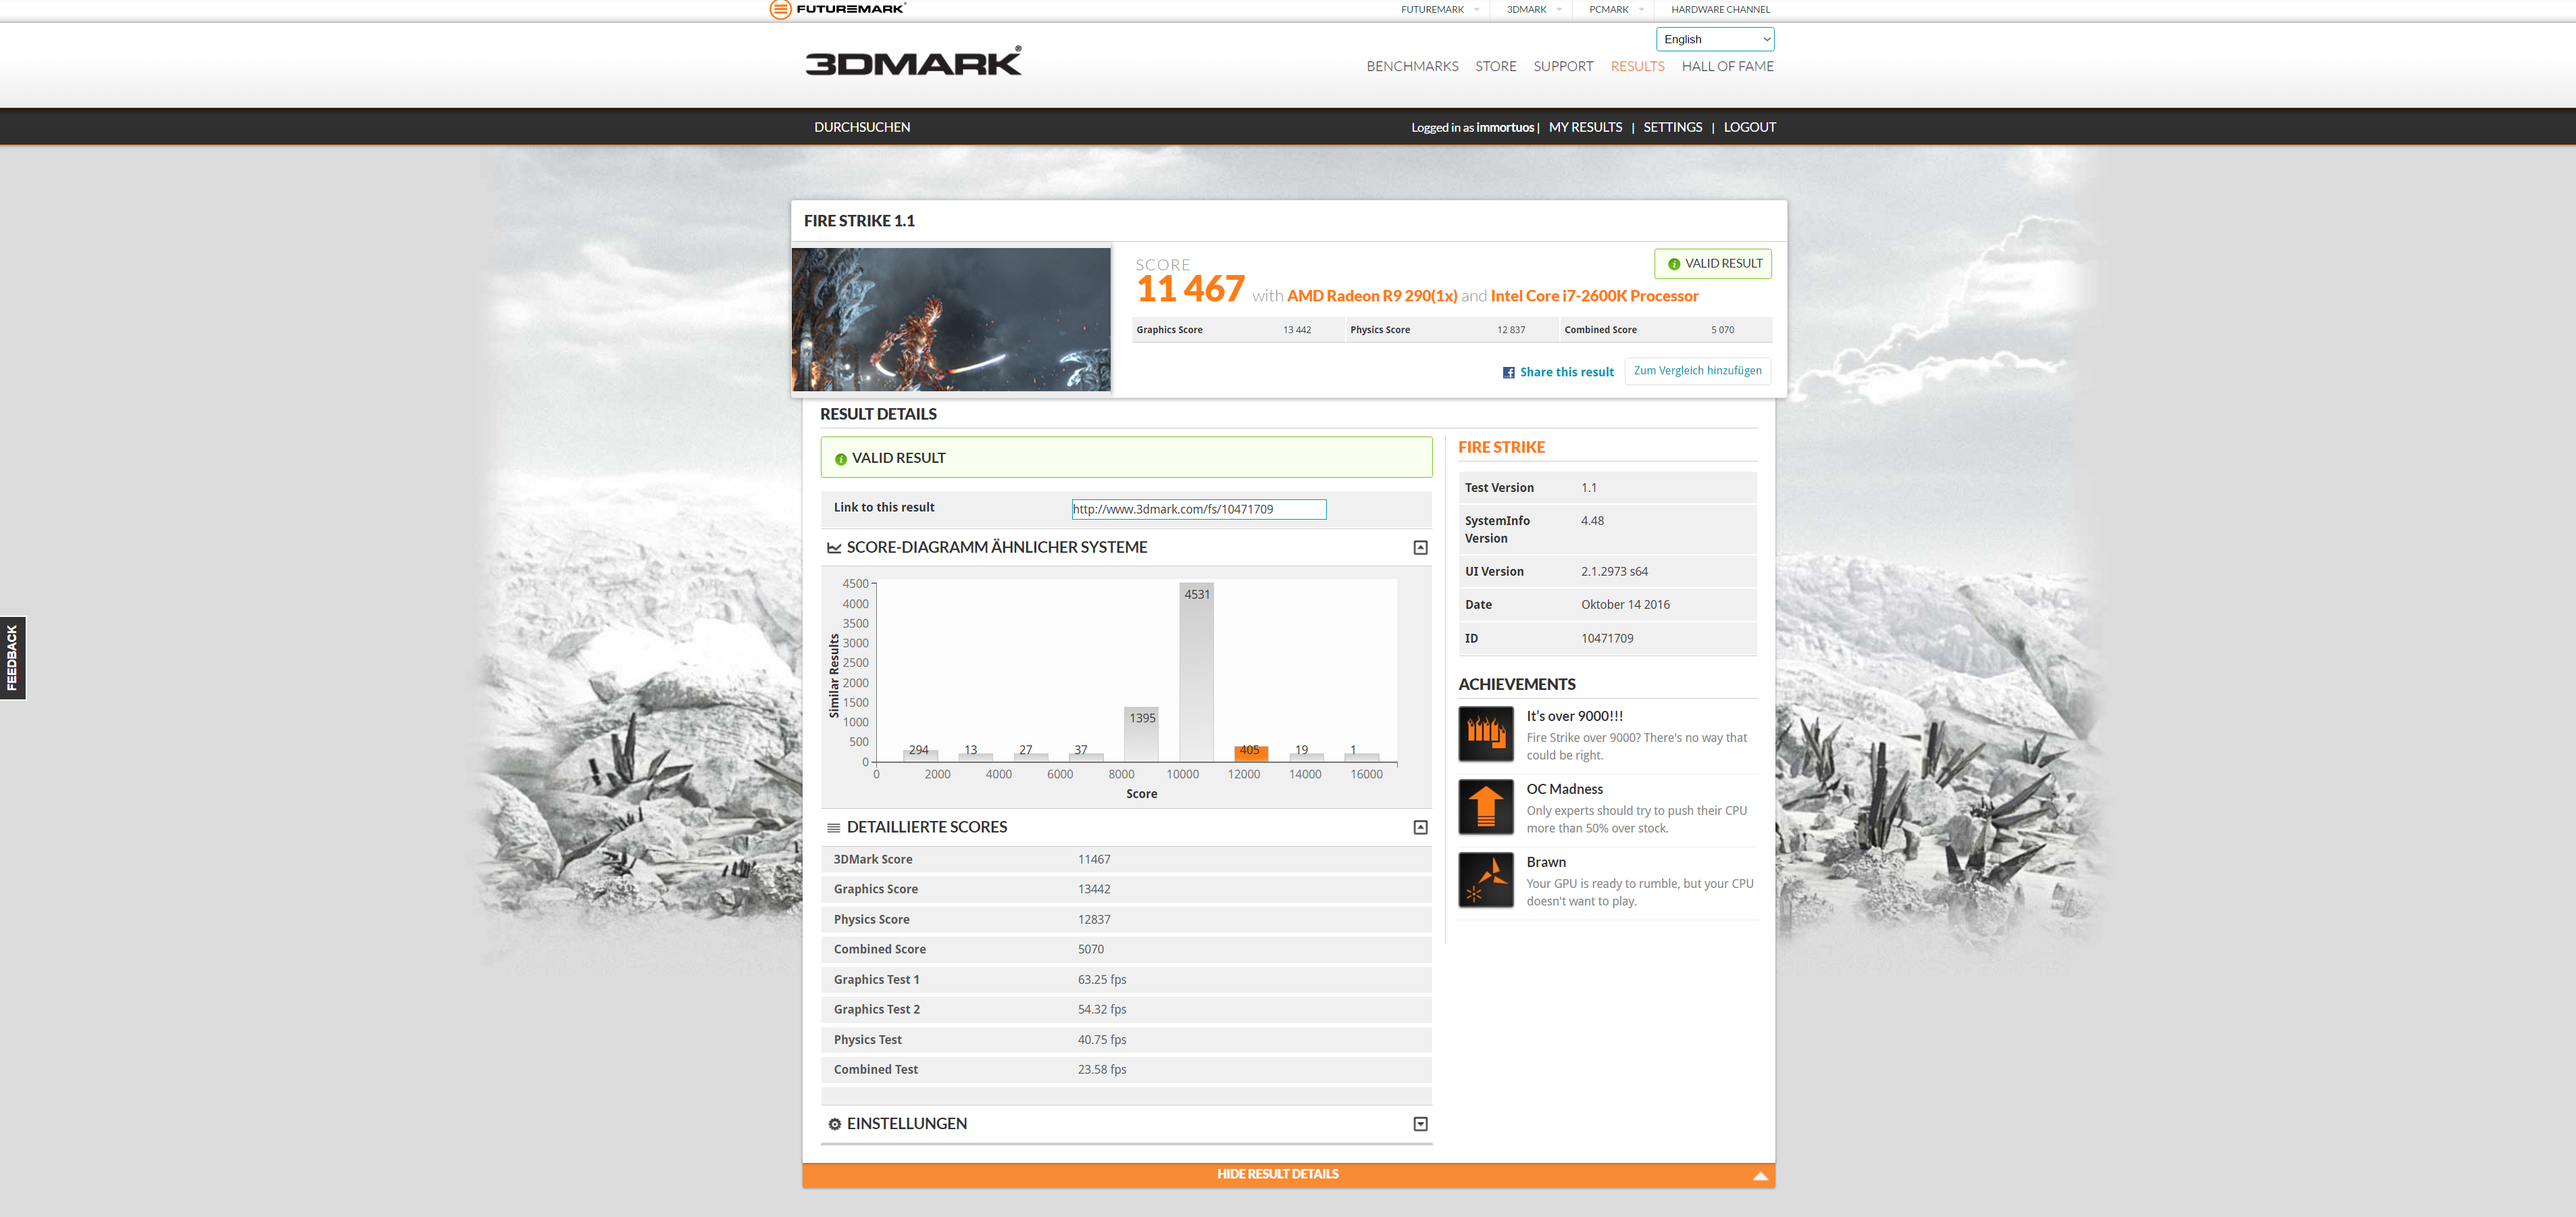The image size is (2576, 1217).
Task: Click the 3DMark logo
Action: (x=913, y=63)
